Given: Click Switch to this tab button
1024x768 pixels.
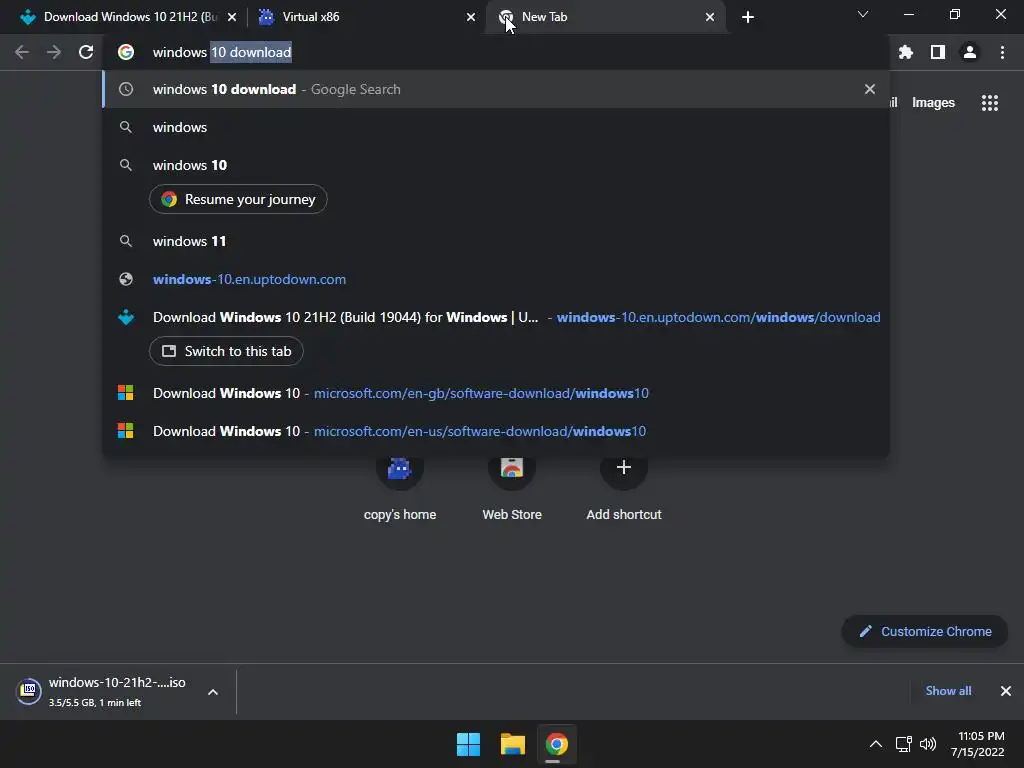Looking at the screenshot, I should coord(226,351).
